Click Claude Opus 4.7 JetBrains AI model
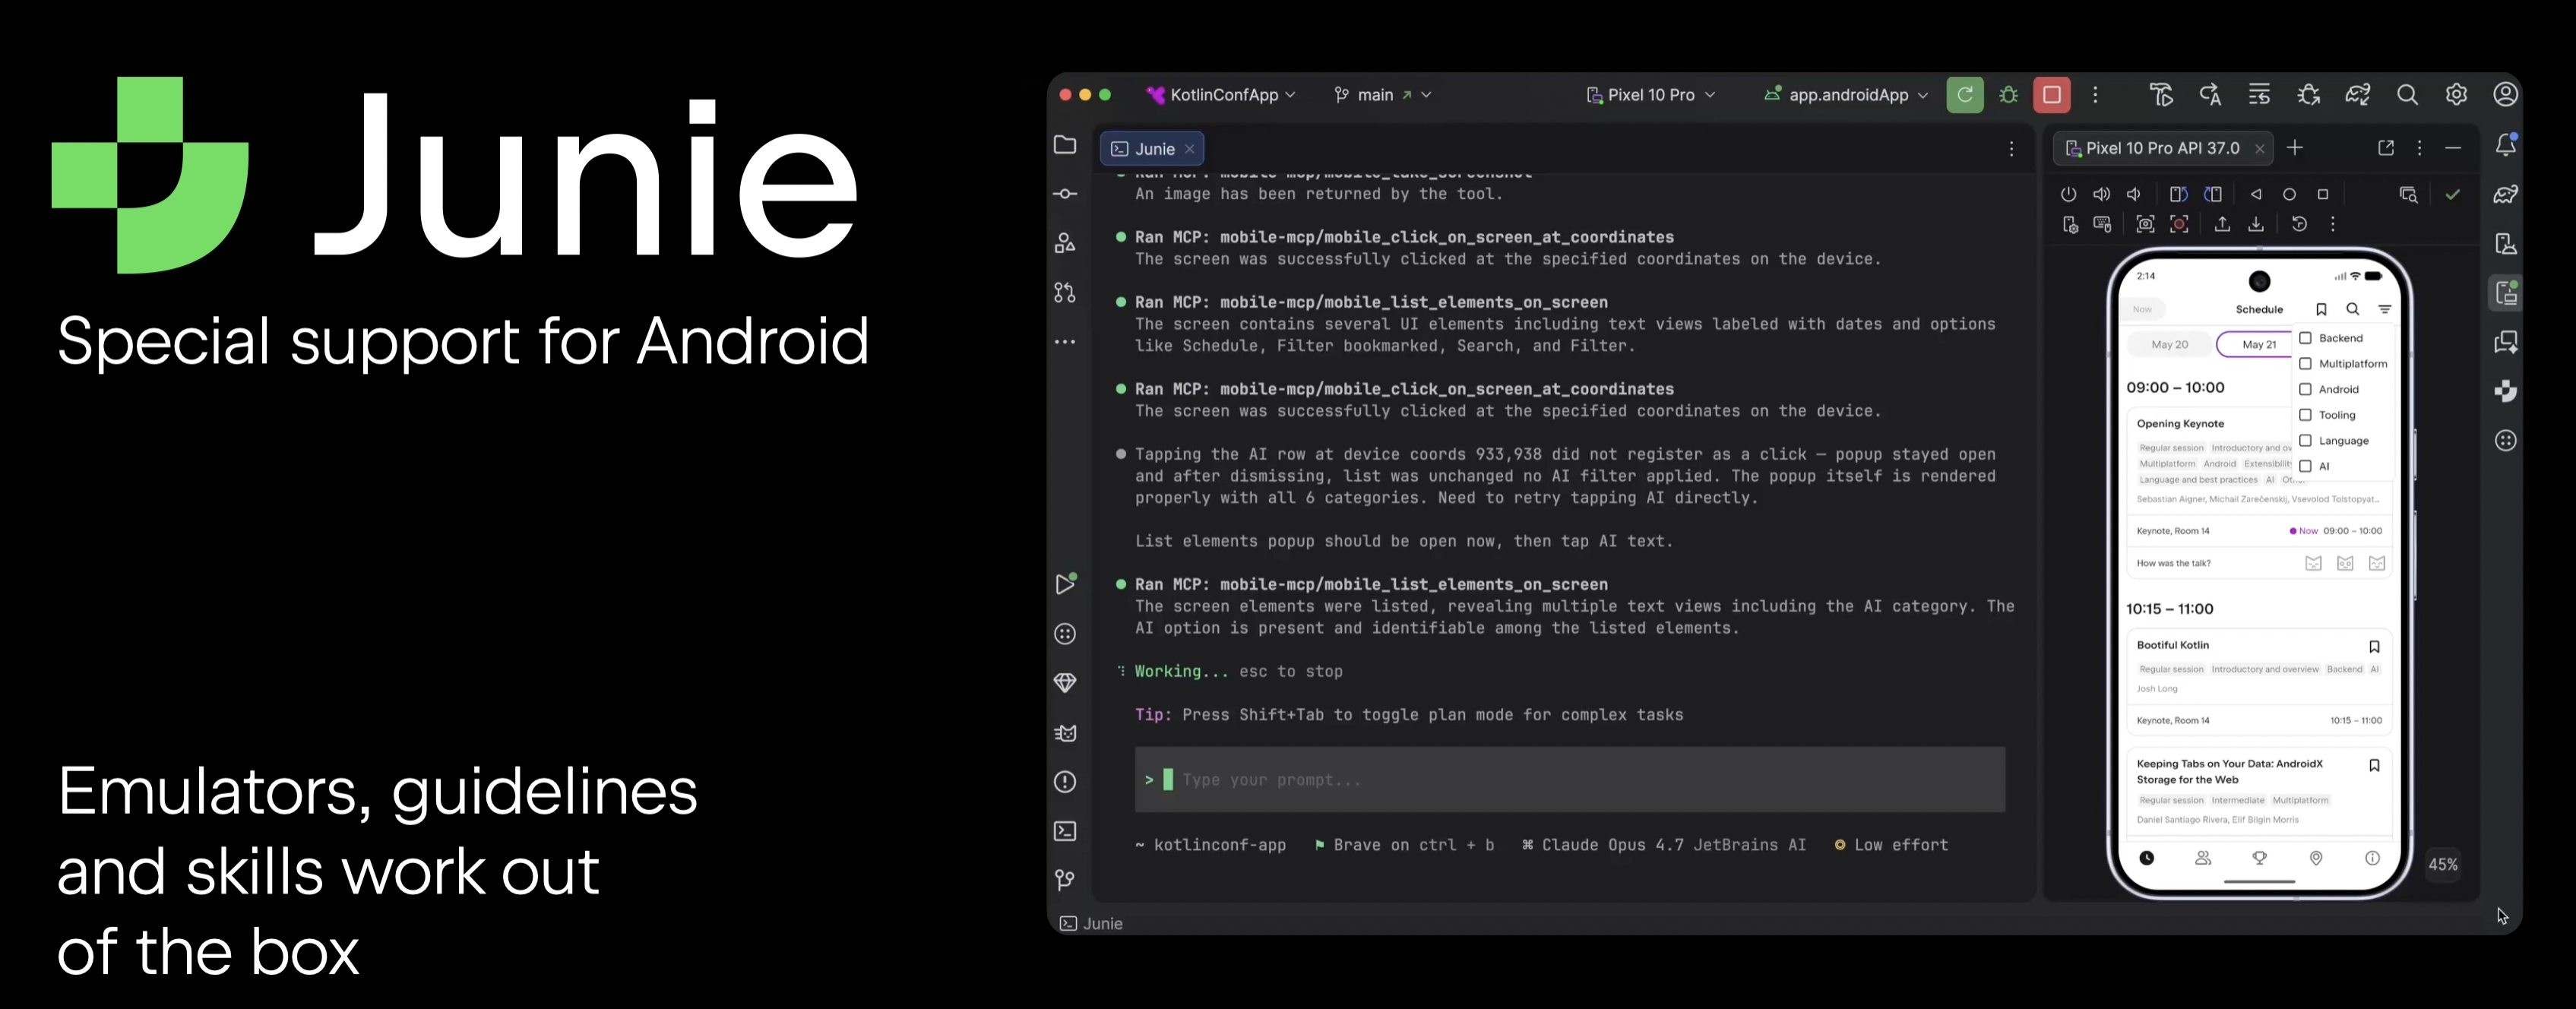This screenshot has width=2576, height=1009. (x=1664, y=845)
